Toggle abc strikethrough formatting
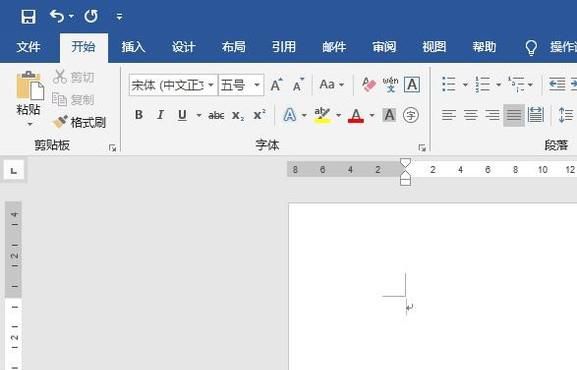This screenshot has height=370, width=577. (x=216, y=115)
